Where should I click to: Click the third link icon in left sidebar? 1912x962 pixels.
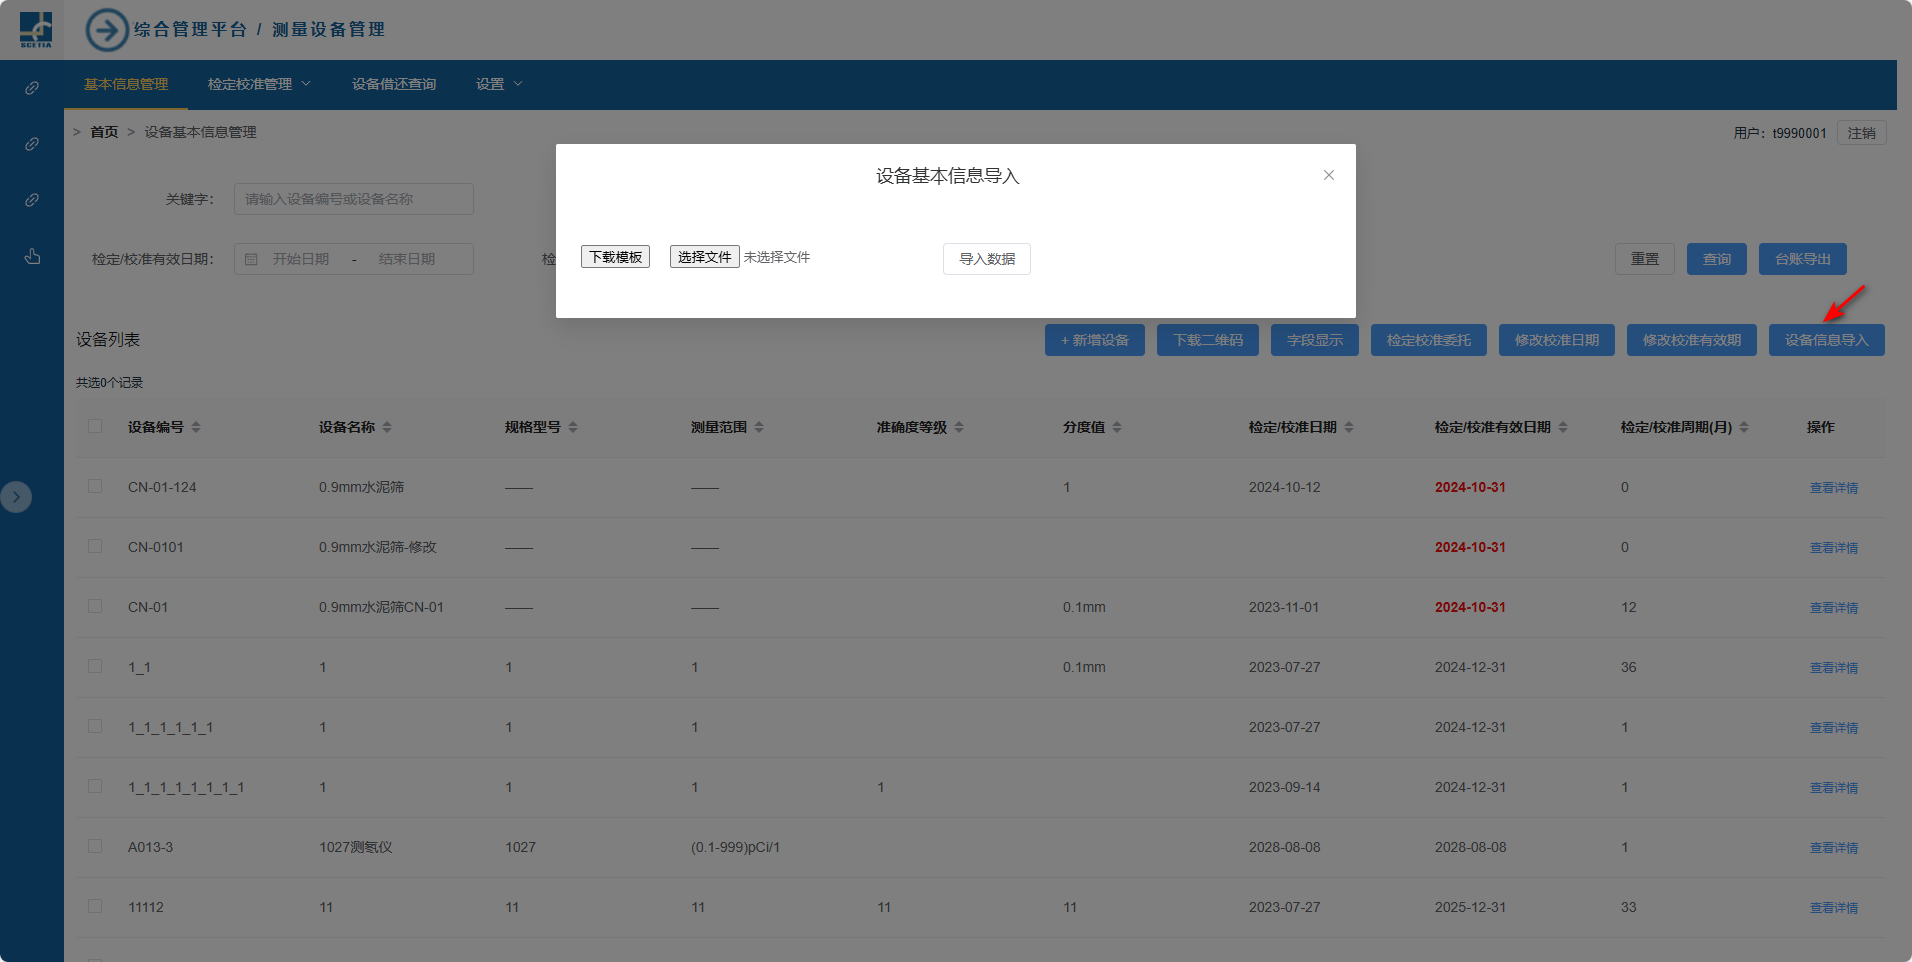pos(32,200)
